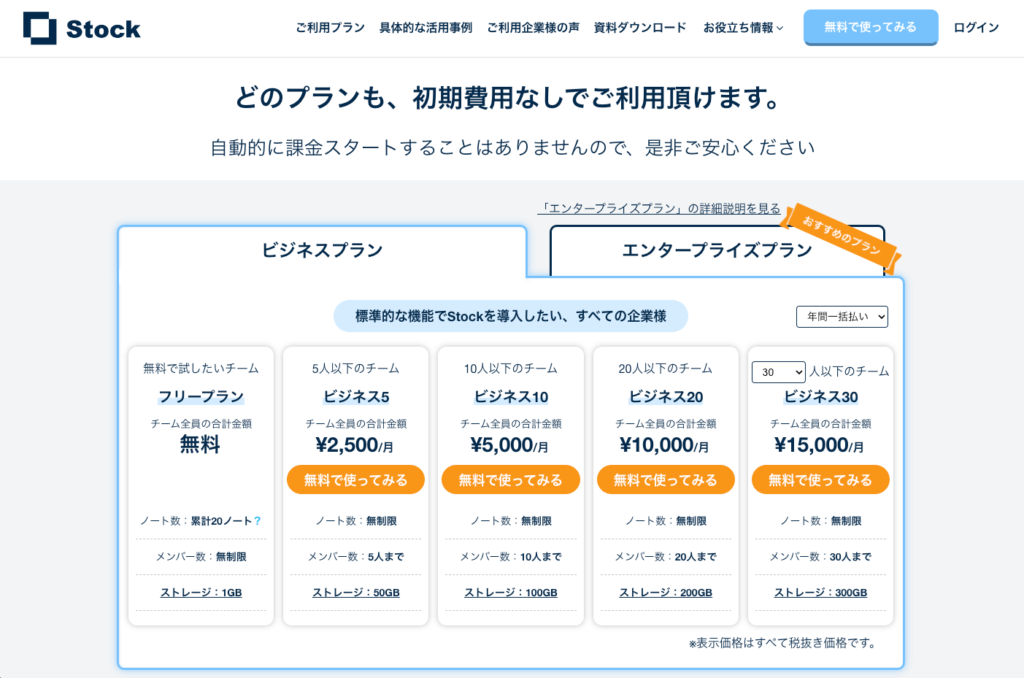Select the ビジネスプラン tab
1024x678 pixels.
click(x=322, y=251)
